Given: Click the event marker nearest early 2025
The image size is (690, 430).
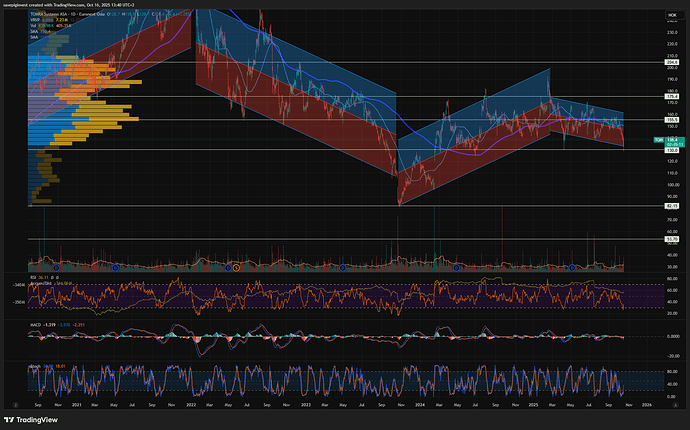Looking at the screenshot, I should point(570,268).
